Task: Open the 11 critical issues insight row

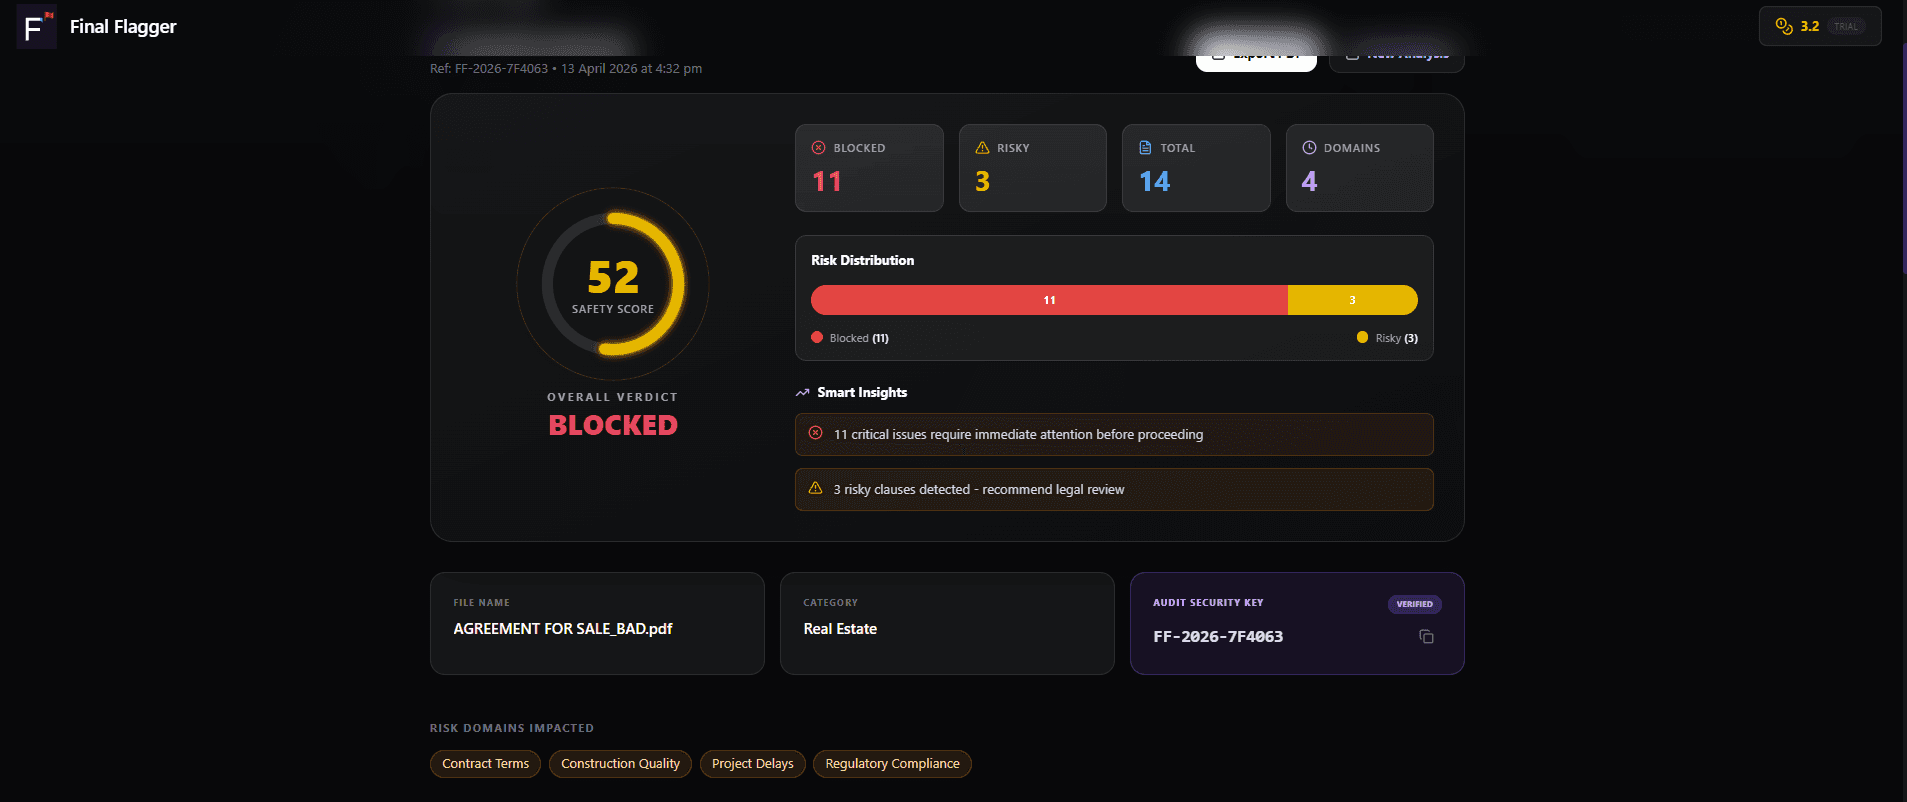Action: (x=1114, y=434)
